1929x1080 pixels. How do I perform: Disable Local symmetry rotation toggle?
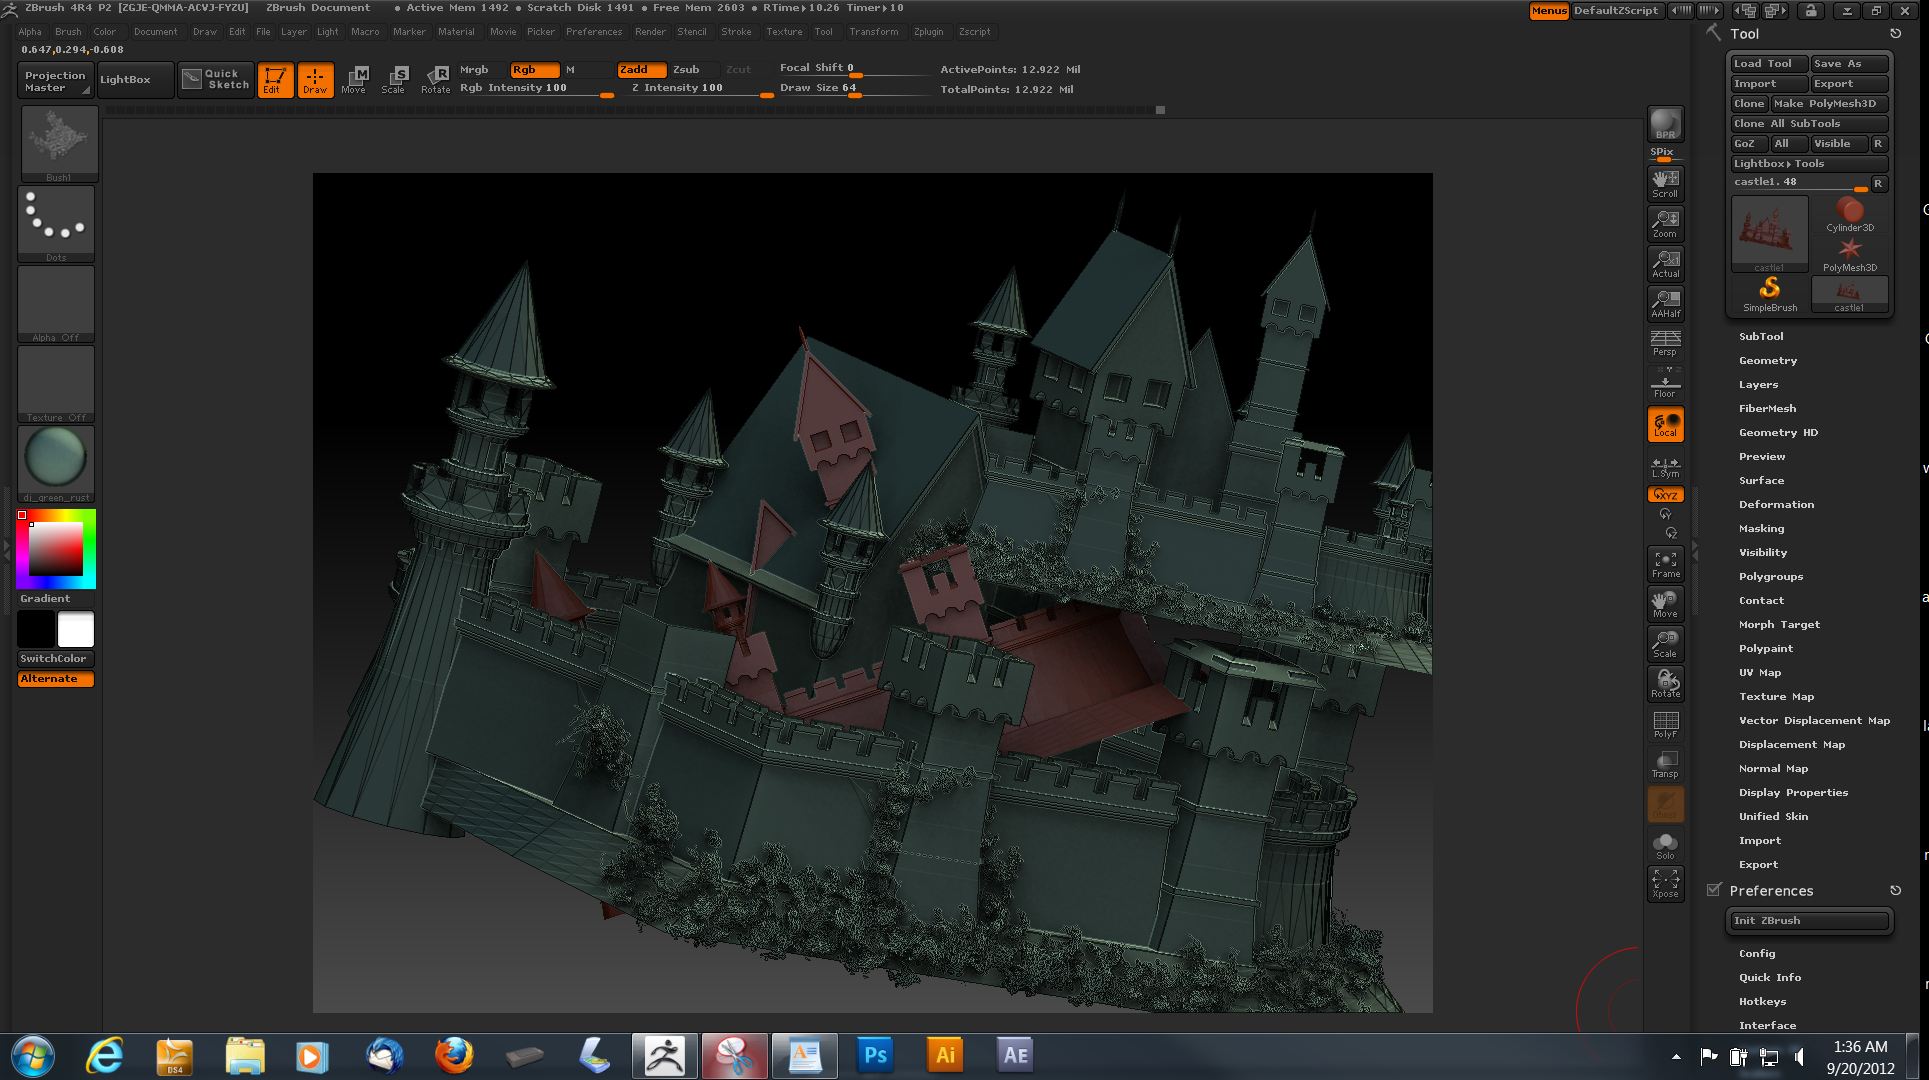pyautogui.click(x=1665, y=424)
